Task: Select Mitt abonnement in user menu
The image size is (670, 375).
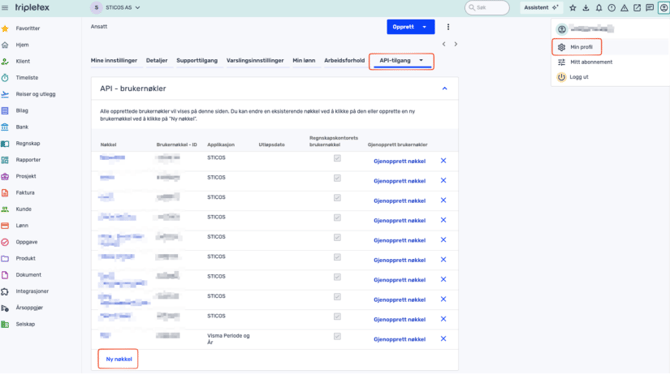Action: pyautogui.click(x=591, y=62)
